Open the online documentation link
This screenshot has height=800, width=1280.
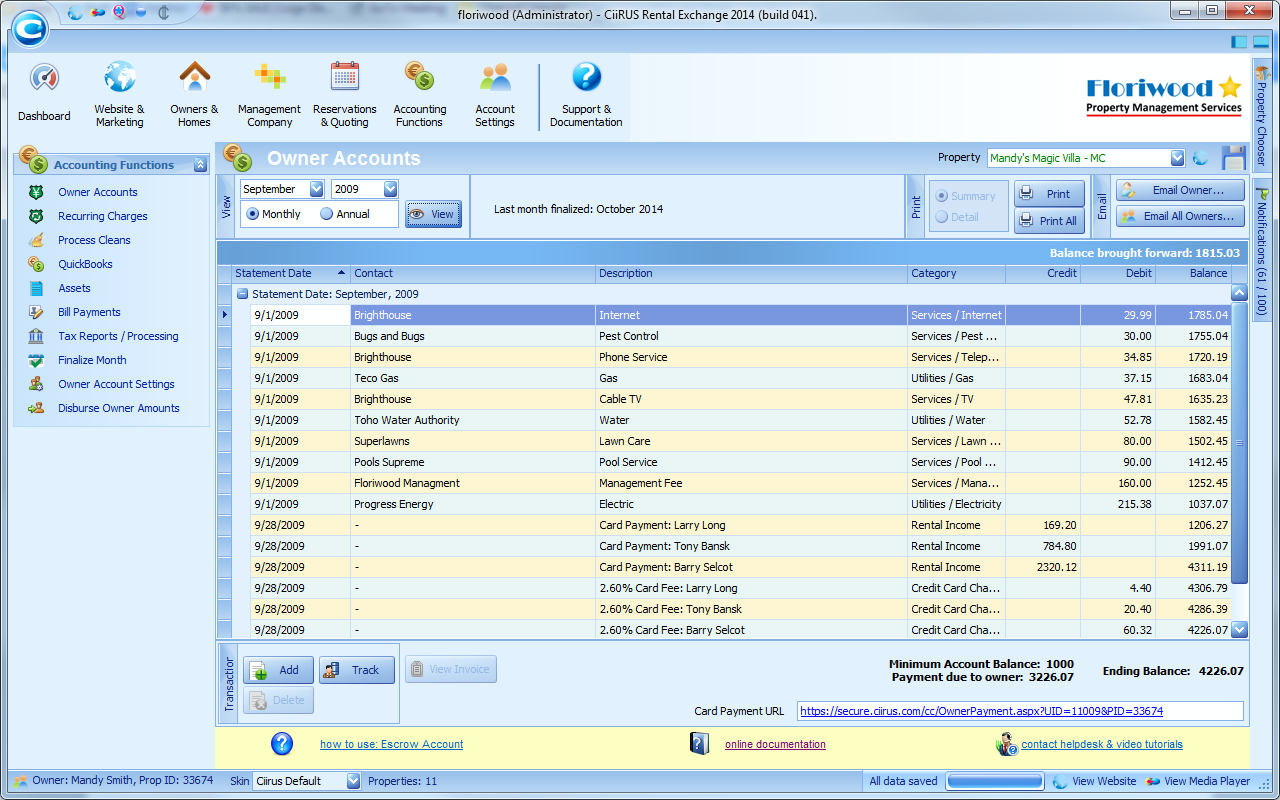click(x=775, y=744)
